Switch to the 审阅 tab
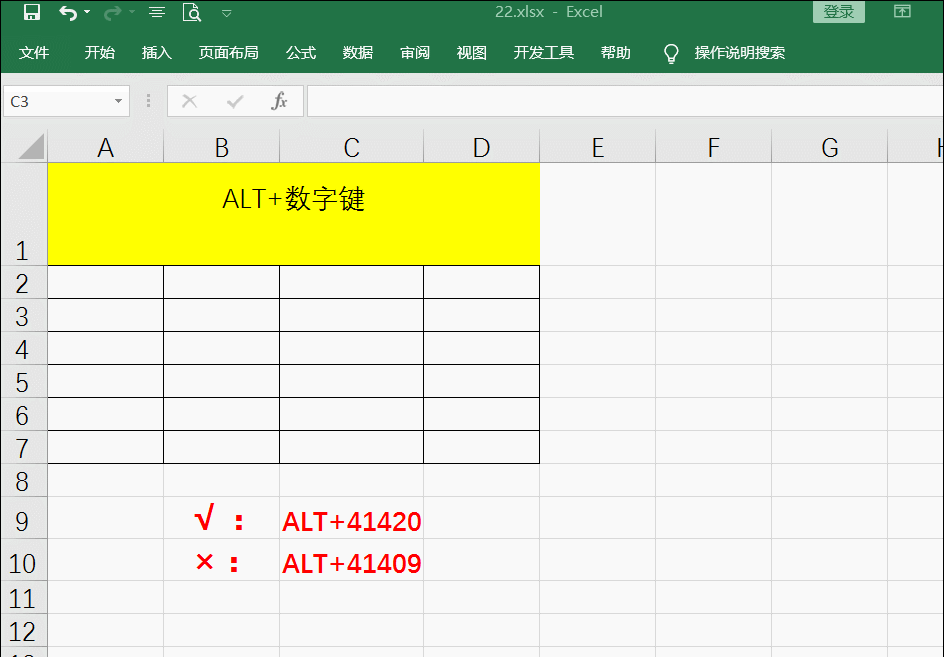This screenshot has height=657, width=944. coord(415,53)
